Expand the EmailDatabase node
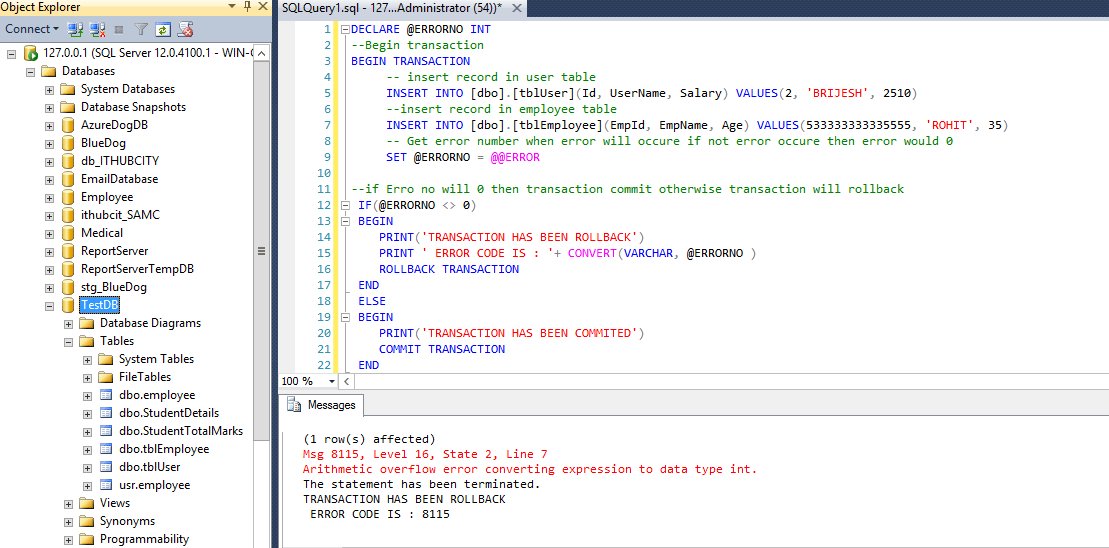This screenshot has width=1109, height=548. [49, 180]
